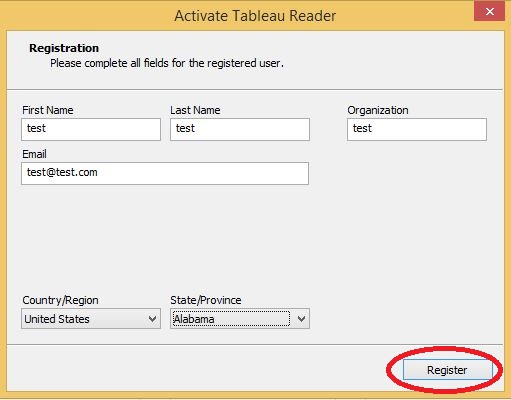Click into the Email field with test@test.com

(x=165, y=173)
